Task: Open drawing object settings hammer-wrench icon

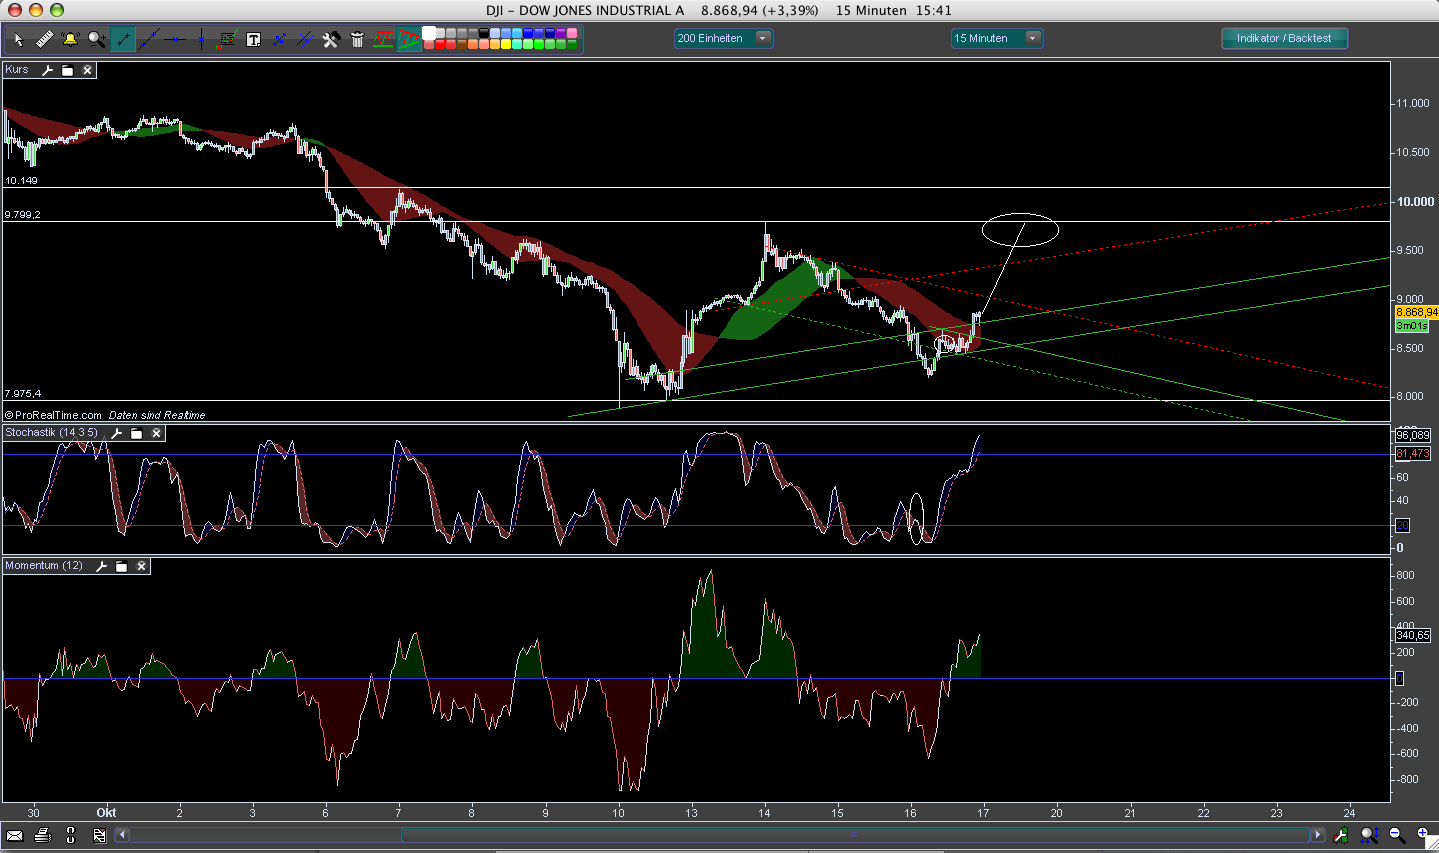Action: (331, 39)
